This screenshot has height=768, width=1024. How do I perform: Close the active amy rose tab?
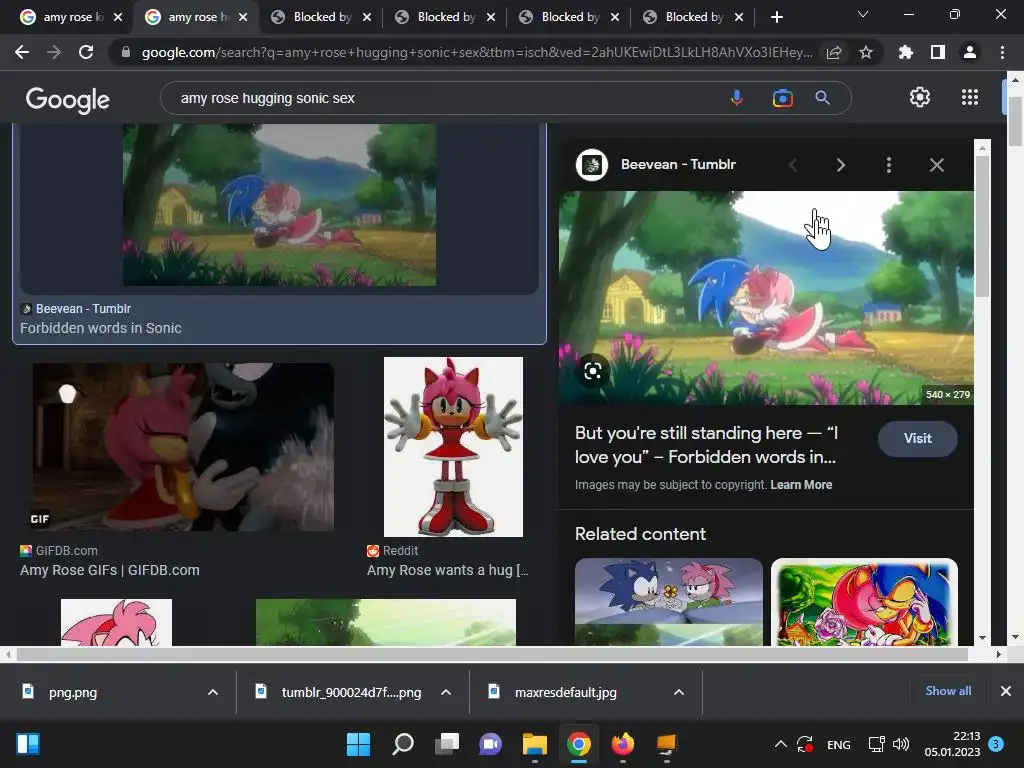(243, 17)
